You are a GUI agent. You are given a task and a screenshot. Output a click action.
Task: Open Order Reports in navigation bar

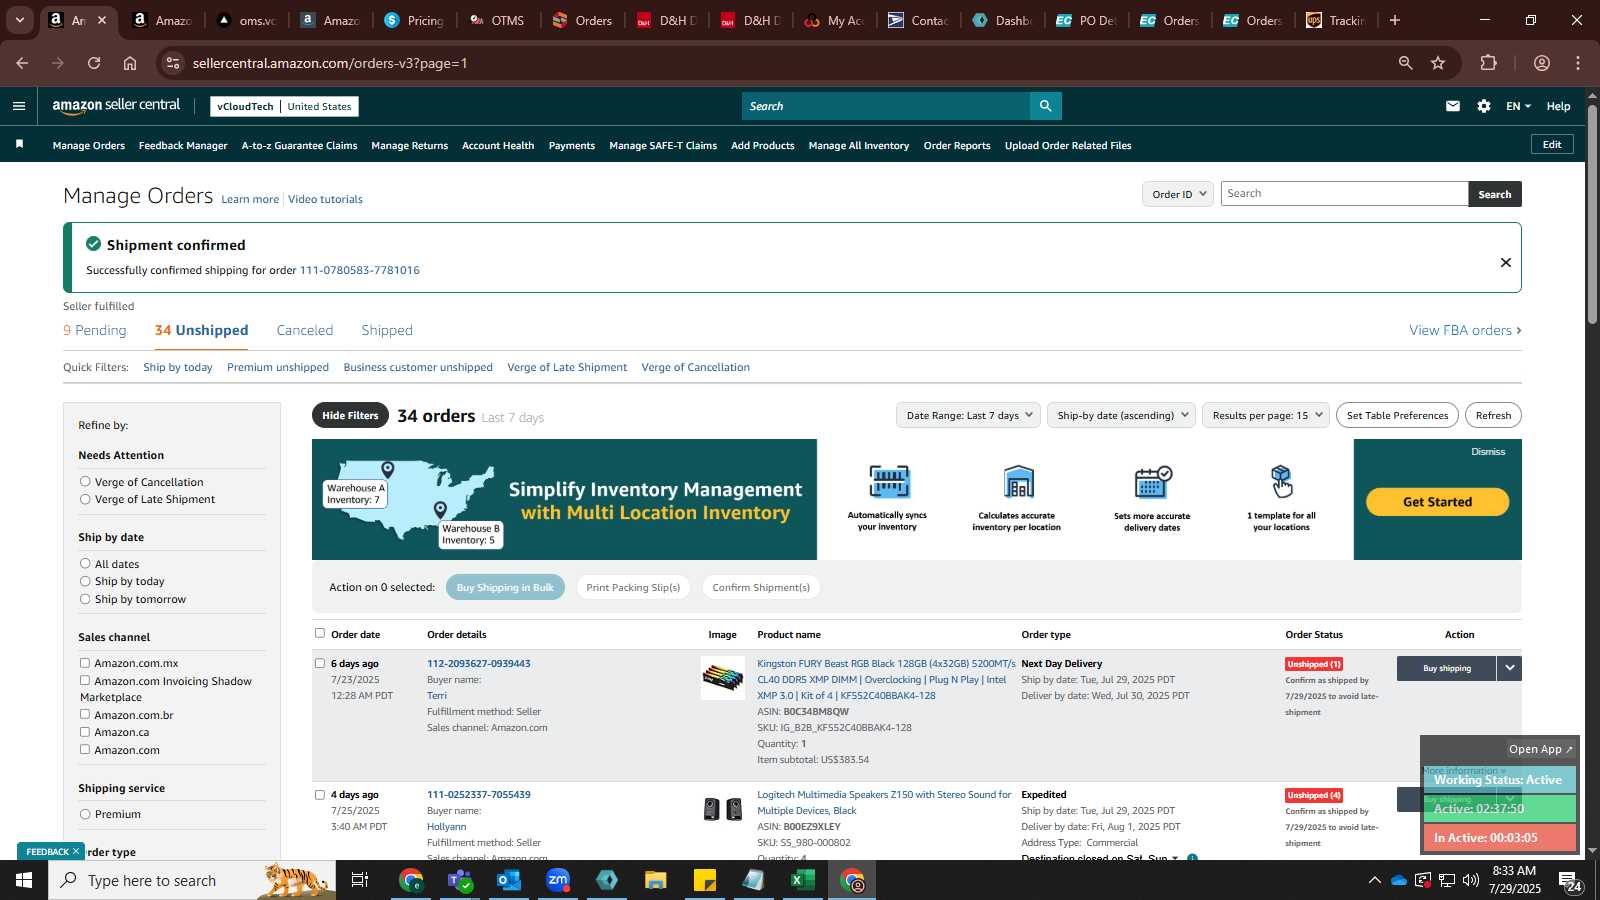pos(957,145)
